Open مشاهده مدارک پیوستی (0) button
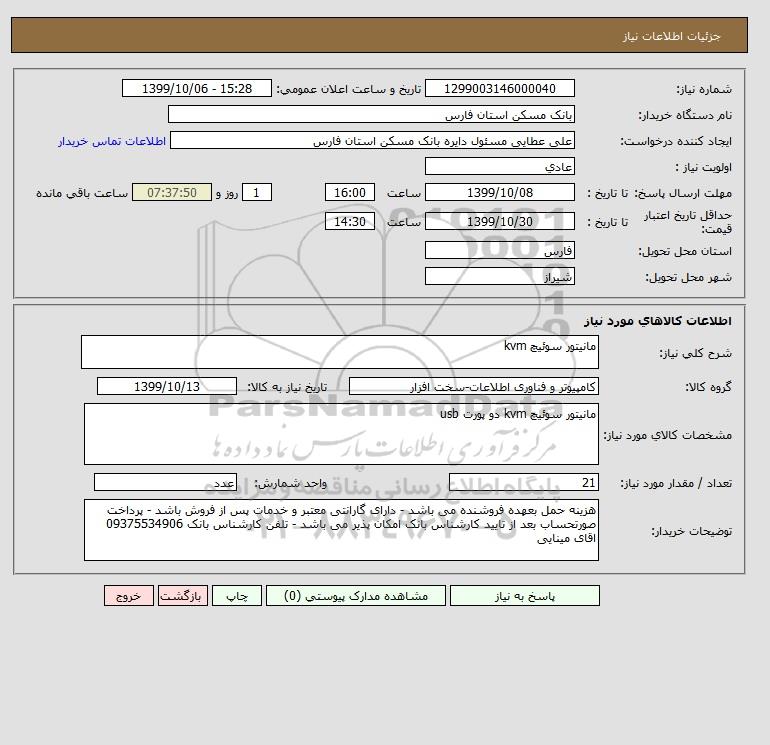This screenshot has width=770, height=745. point(356,596)
